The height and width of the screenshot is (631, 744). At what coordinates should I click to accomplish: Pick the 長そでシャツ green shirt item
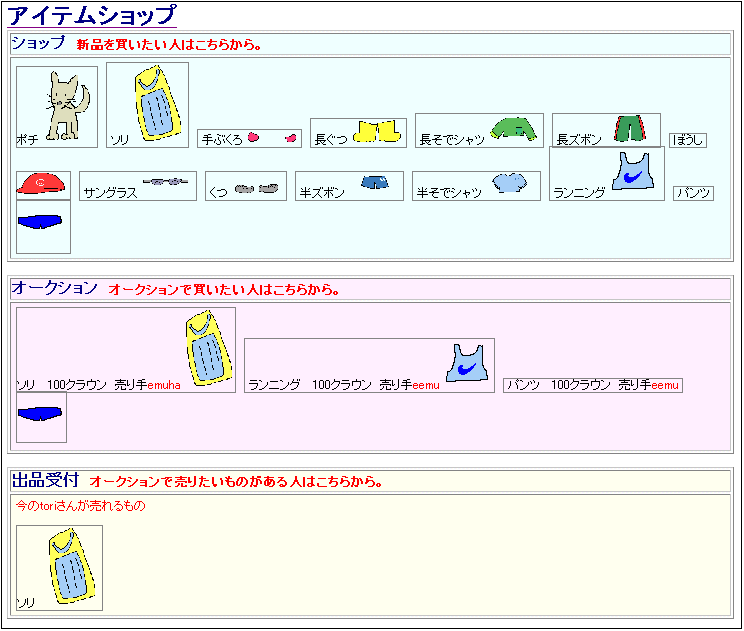[x=479, y=130]
